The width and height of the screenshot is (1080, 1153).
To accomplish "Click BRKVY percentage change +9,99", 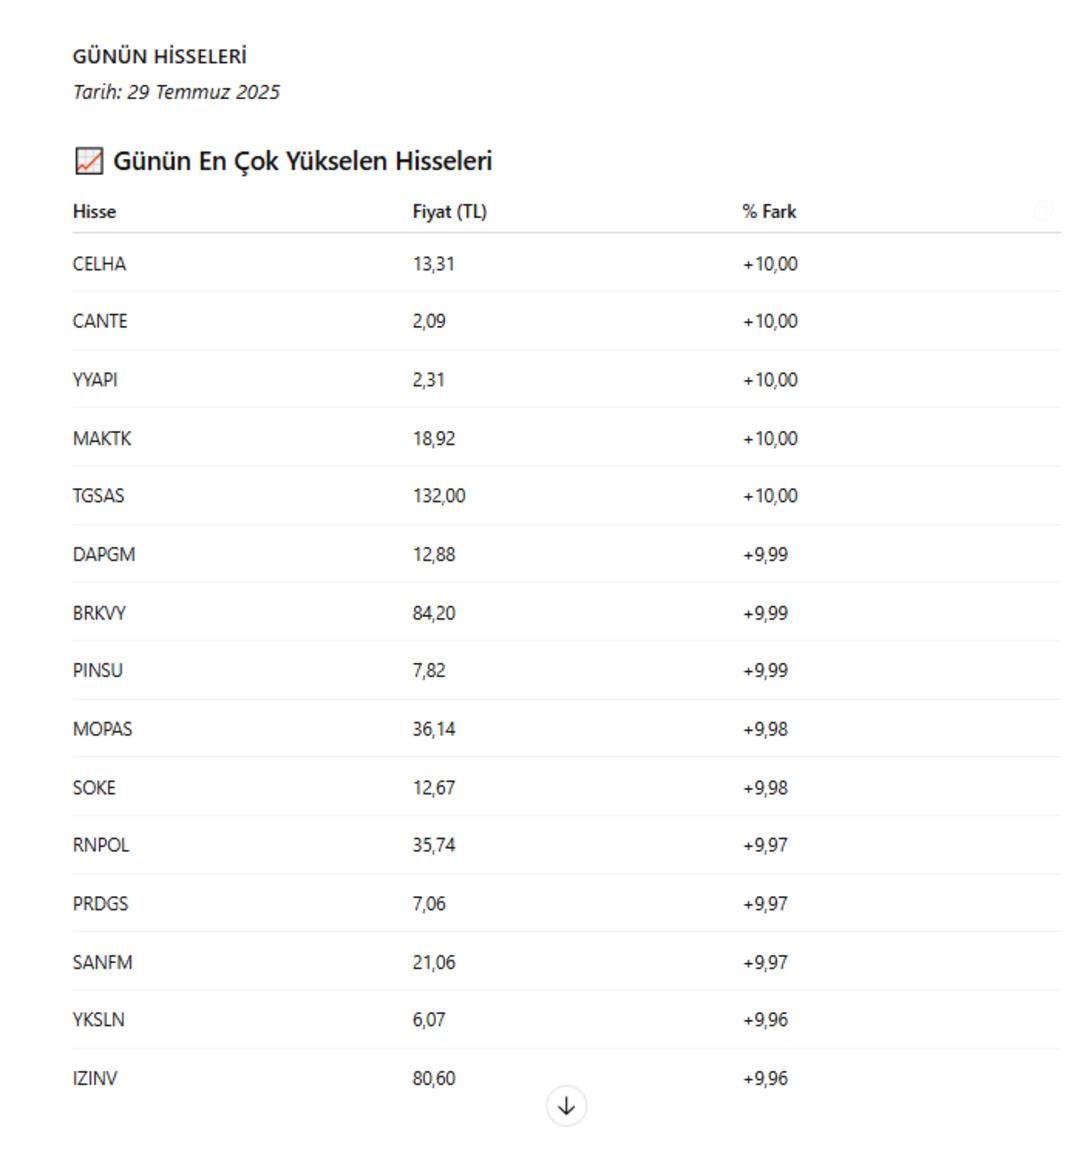I will (765, 613).
